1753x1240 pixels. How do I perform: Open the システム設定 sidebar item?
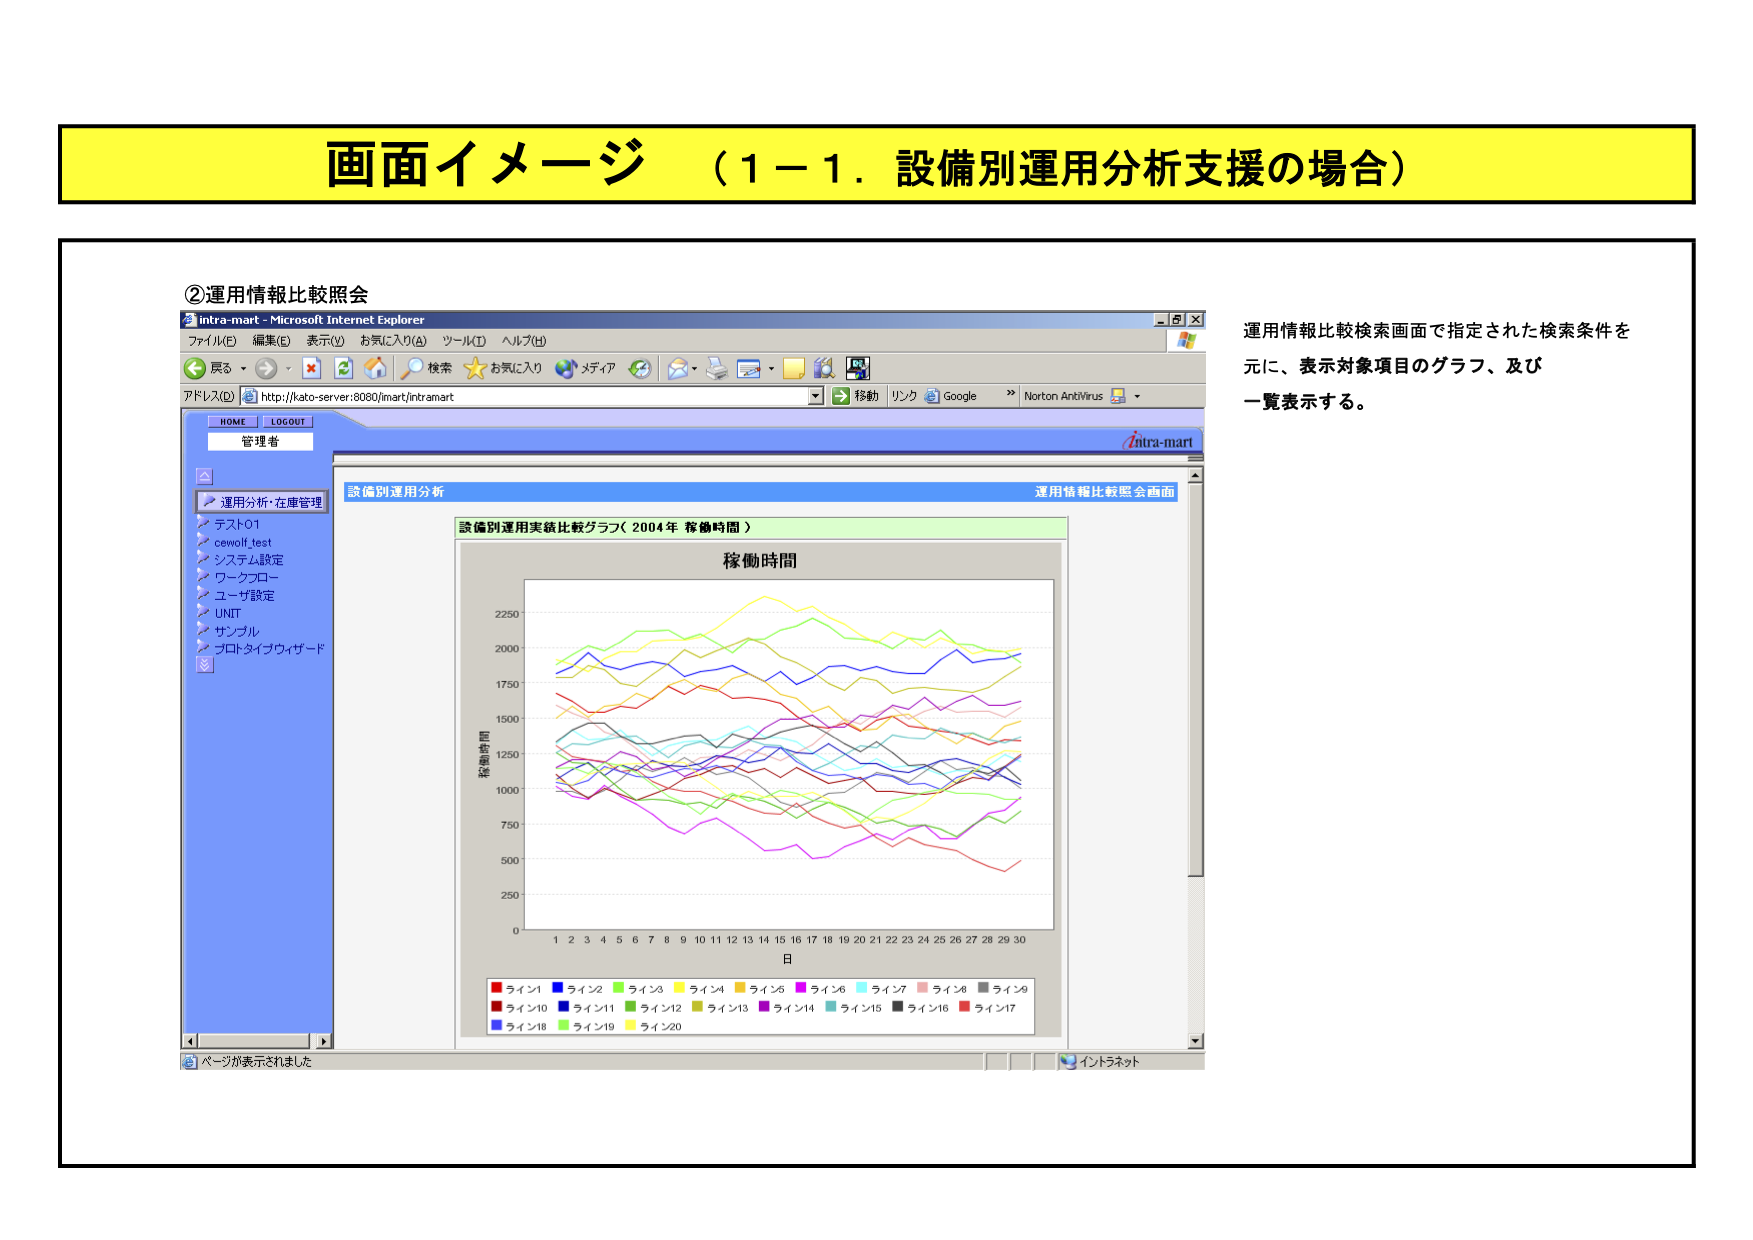pos(248,560)
